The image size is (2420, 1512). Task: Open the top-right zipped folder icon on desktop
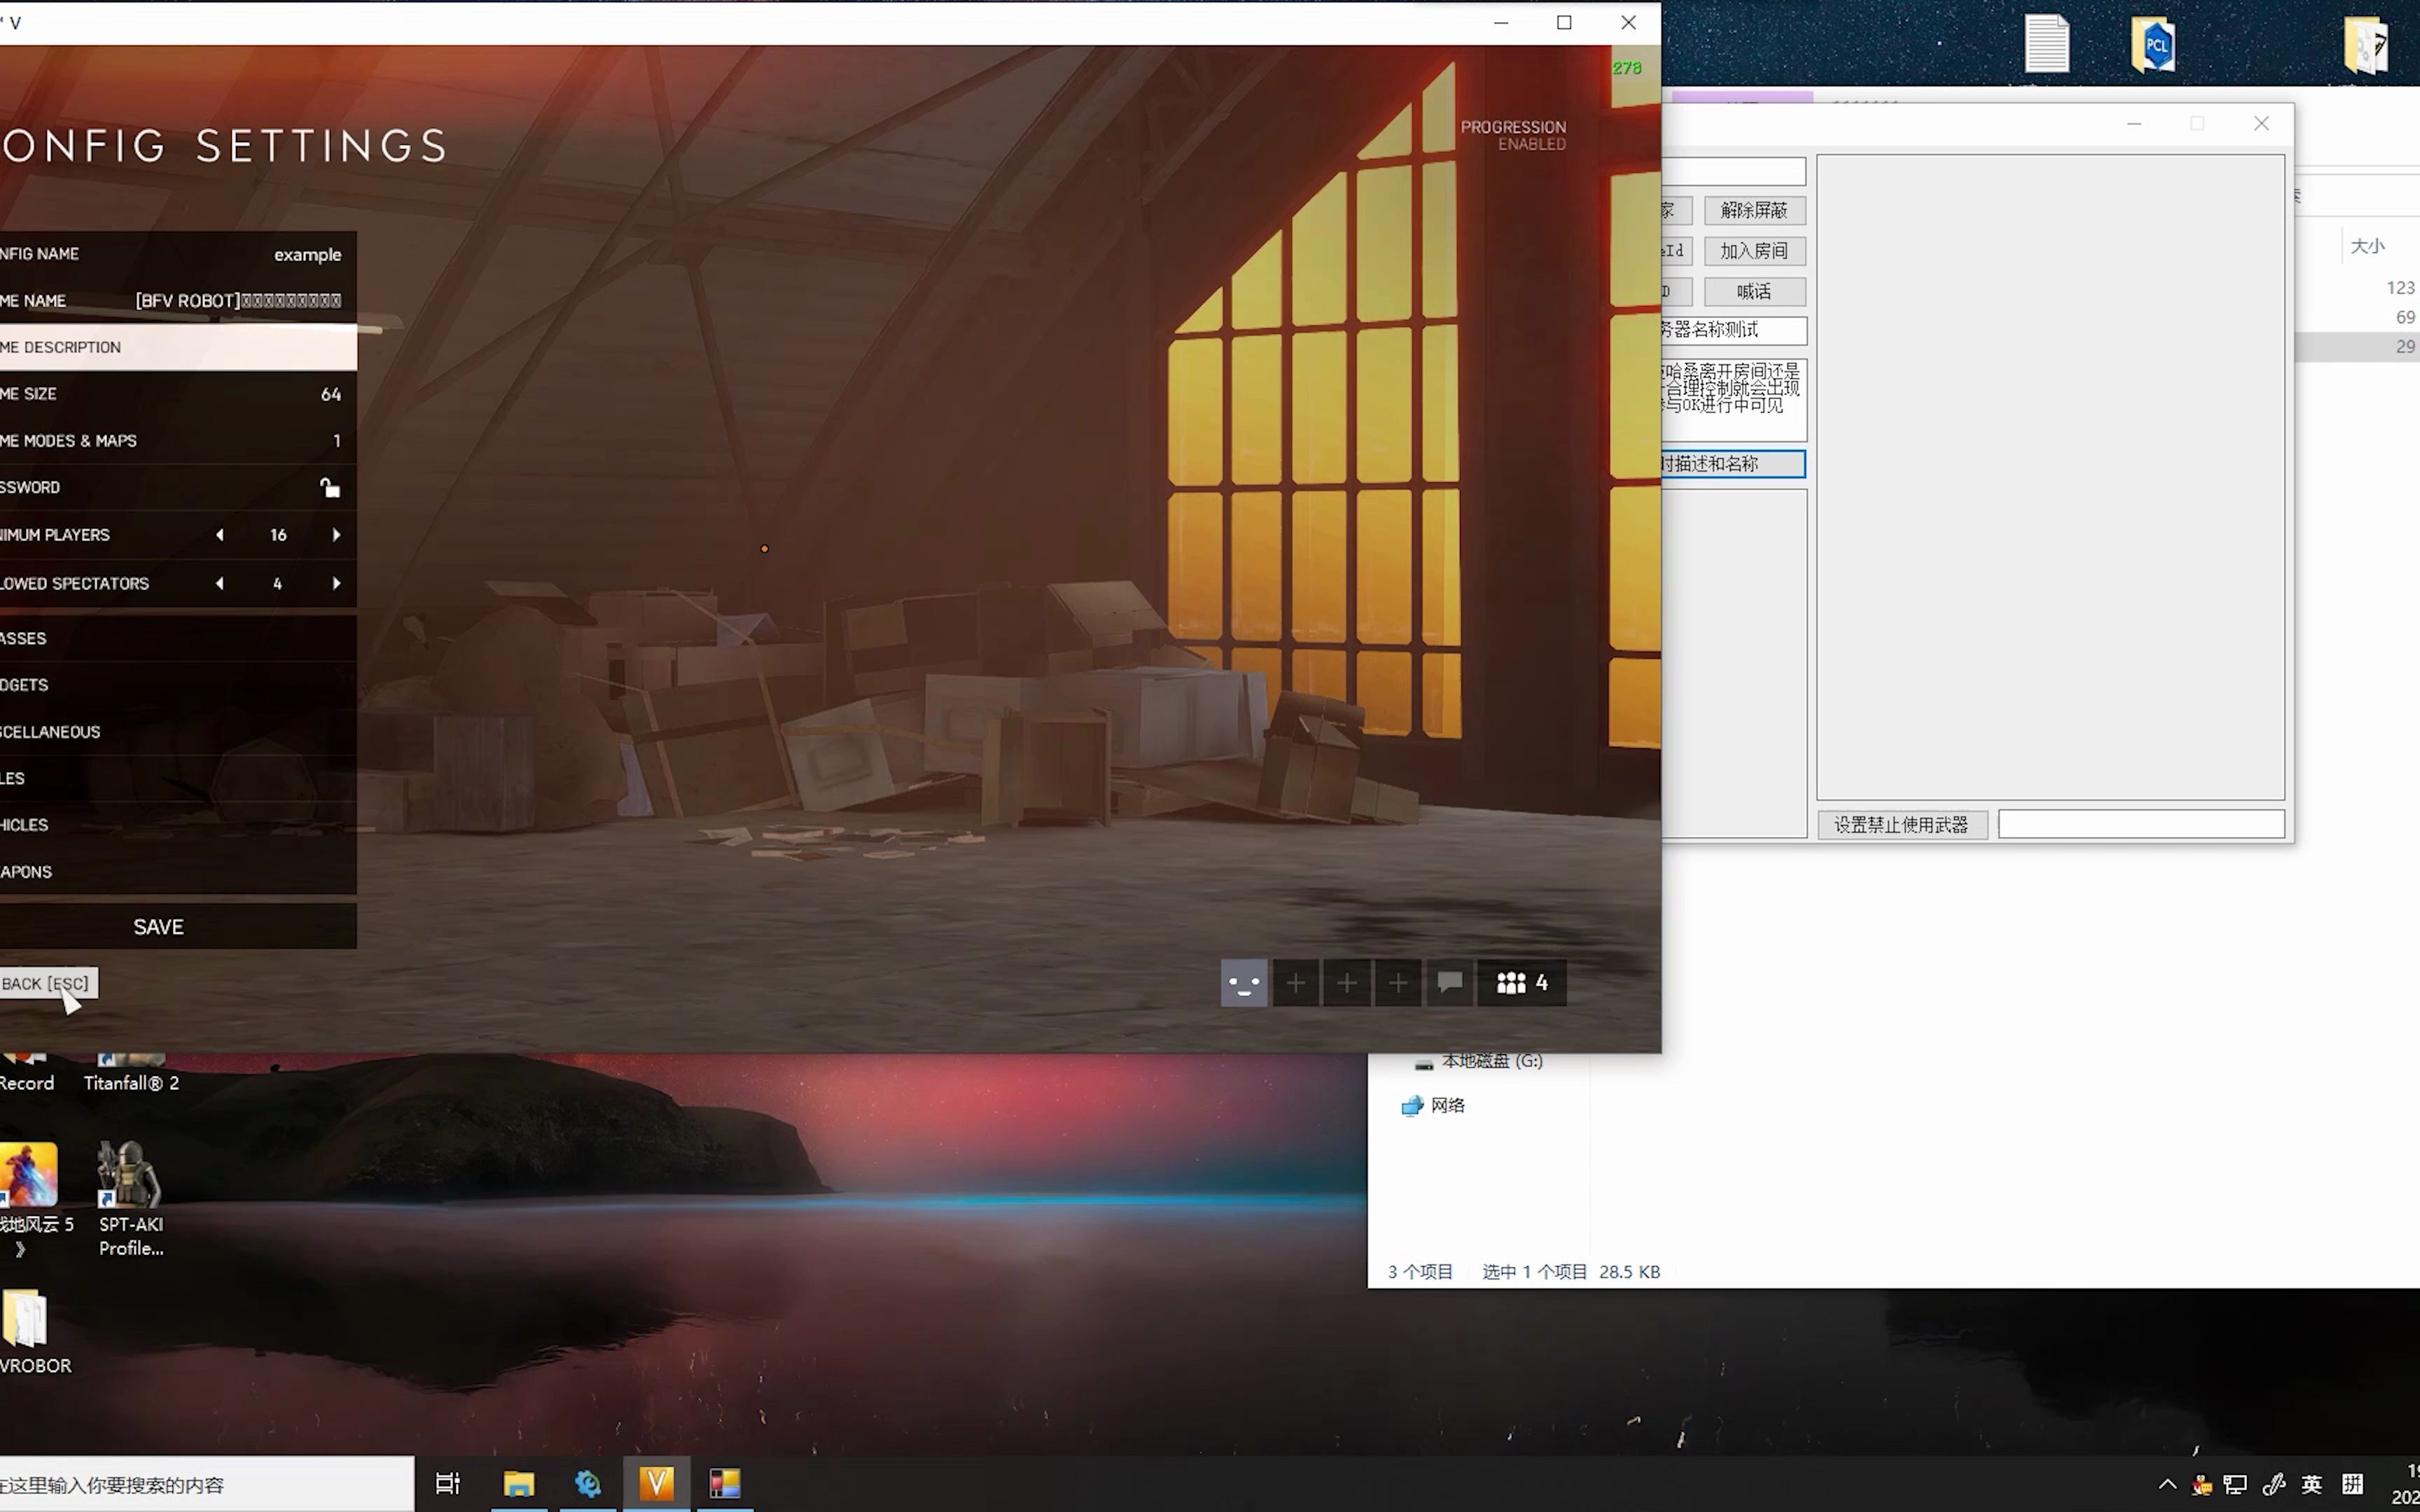coord(2366,45)
